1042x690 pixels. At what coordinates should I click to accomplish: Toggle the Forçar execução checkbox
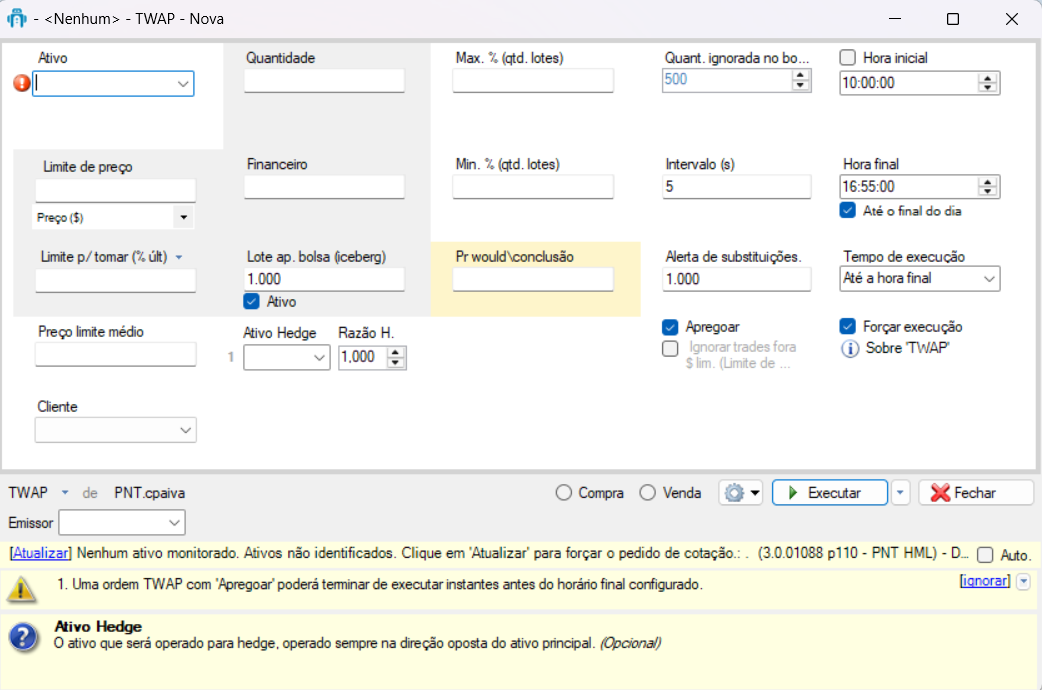click(849, 327)
